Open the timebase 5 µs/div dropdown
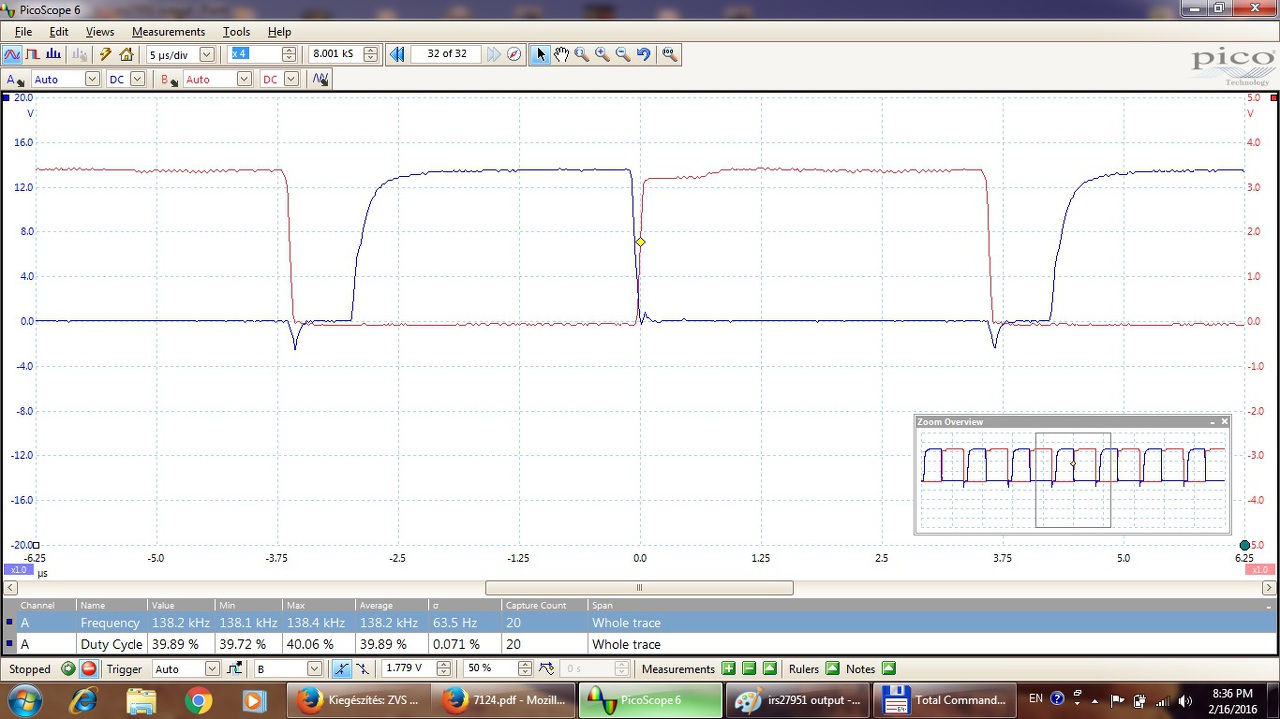The image size is (1280, 719). (x=207, y=54)
